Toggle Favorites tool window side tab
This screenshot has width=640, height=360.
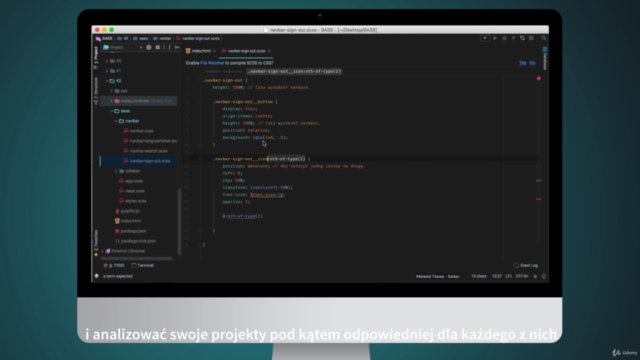96,242
